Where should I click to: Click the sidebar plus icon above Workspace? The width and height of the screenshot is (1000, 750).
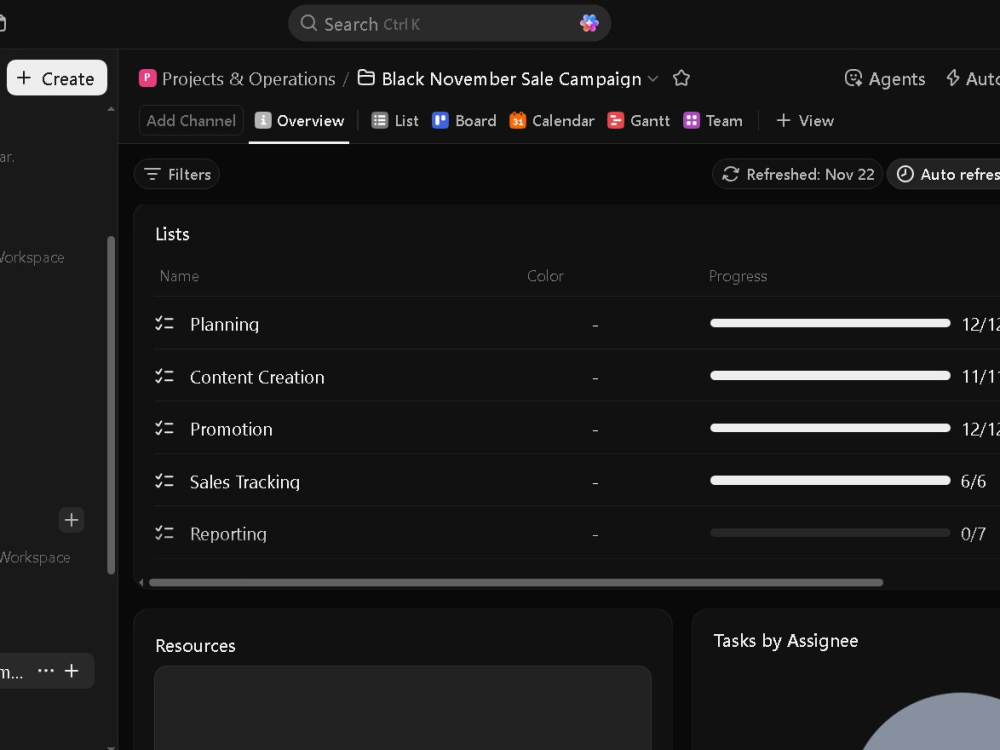coord(71,520)
